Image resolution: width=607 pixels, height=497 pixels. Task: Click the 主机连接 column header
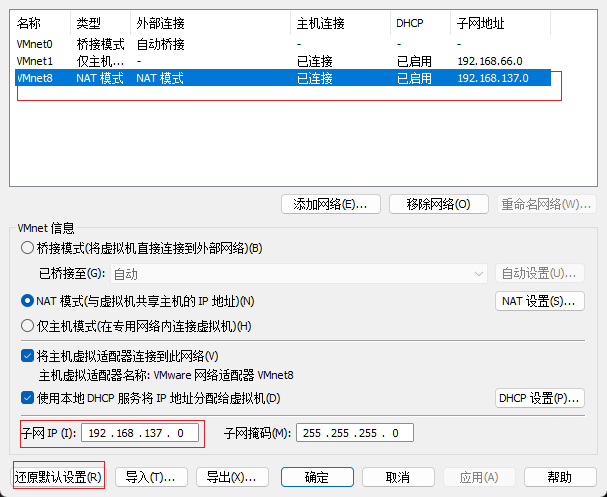340,24
